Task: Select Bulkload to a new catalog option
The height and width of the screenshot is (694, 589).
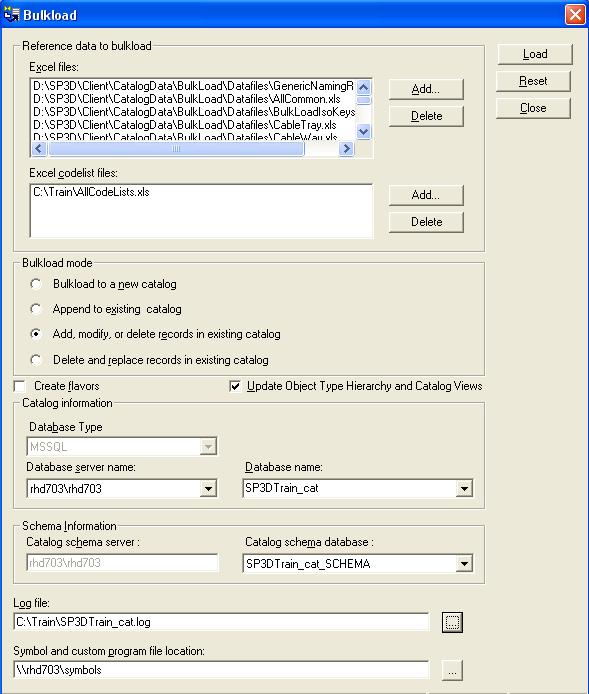Action: click(x=36, y=284)
